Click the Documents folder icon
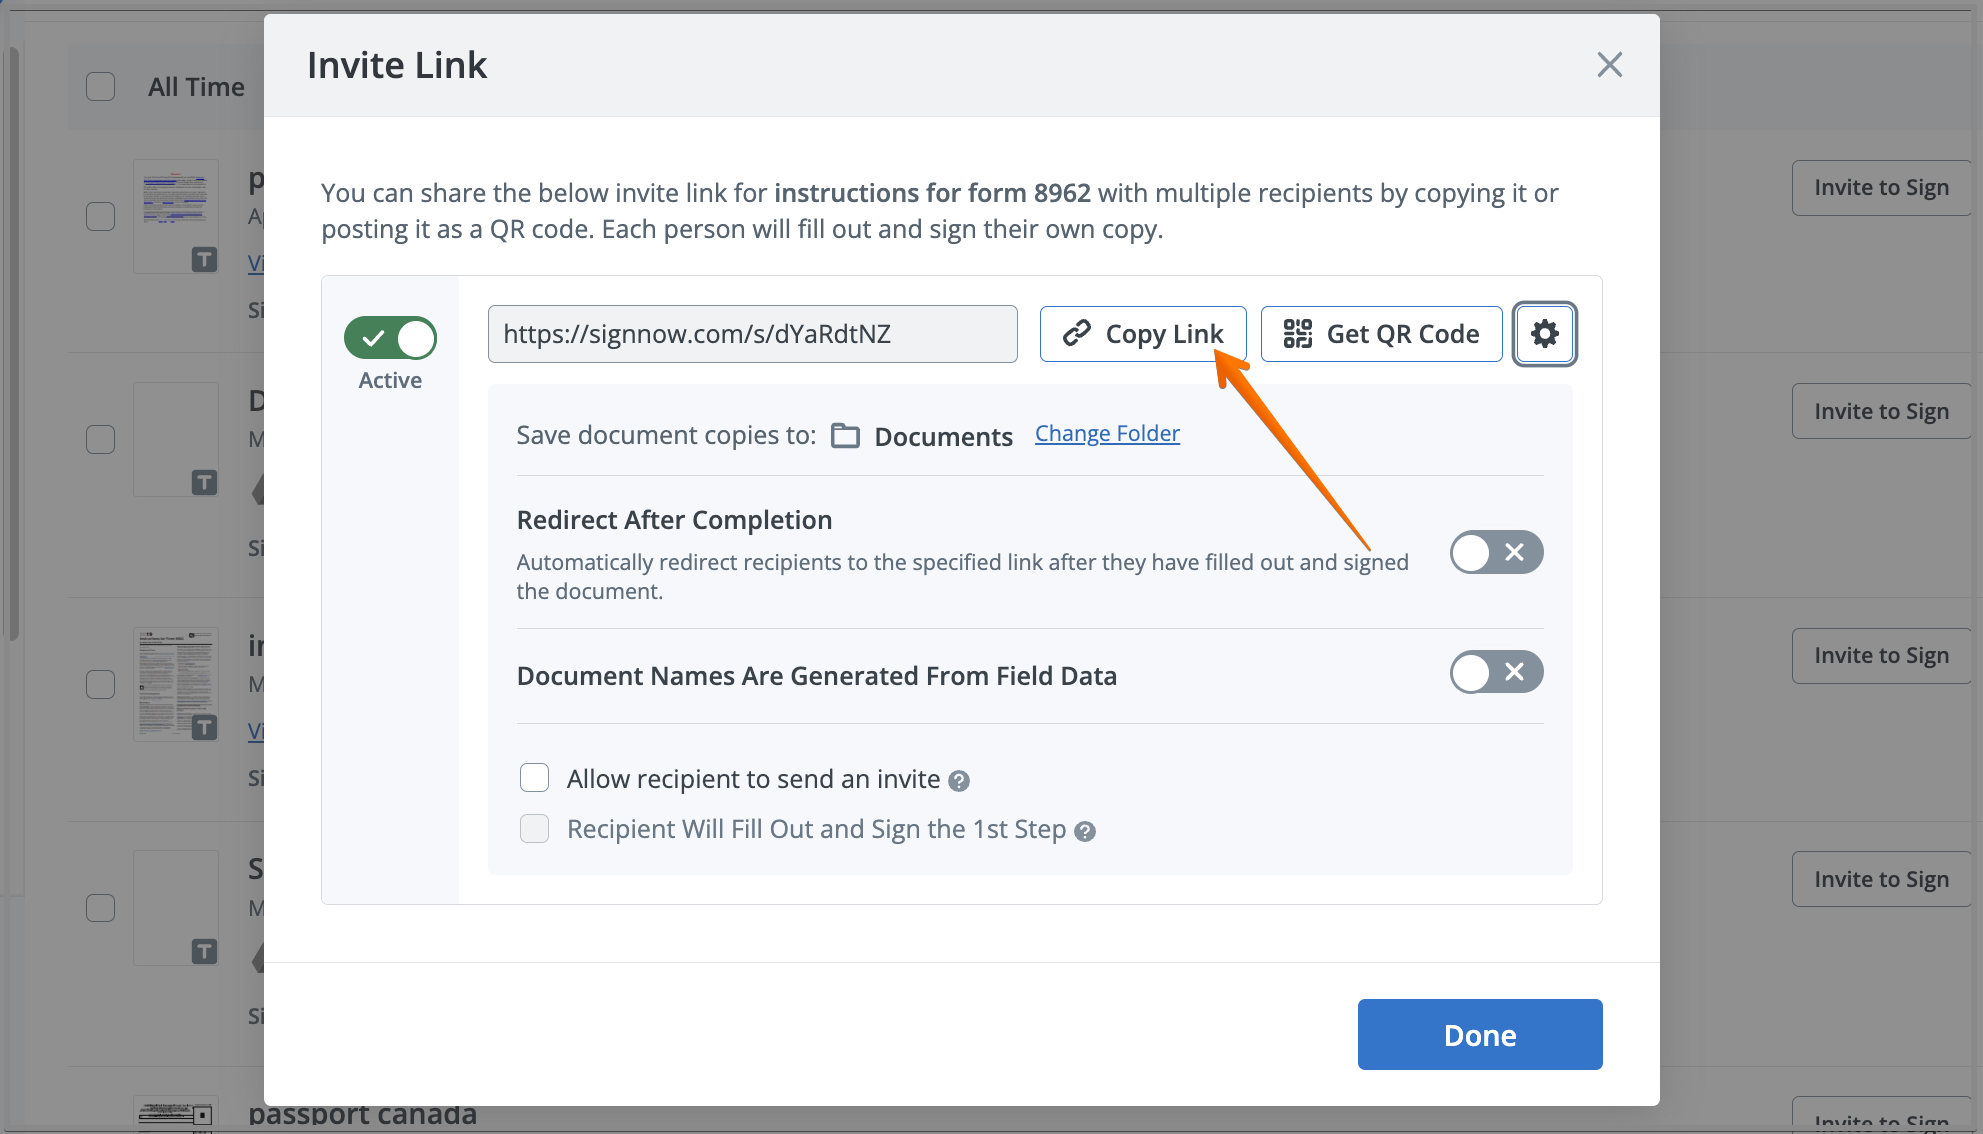This screenshot has height=1134, width=1983. [846, 436]
